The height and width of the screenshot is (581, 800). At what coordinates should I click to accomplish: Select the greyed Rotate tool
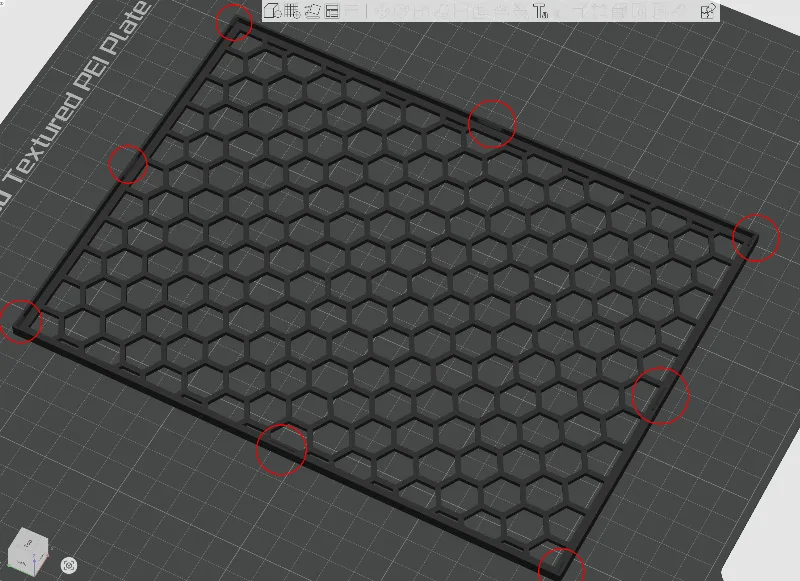[x=402, y=11]
